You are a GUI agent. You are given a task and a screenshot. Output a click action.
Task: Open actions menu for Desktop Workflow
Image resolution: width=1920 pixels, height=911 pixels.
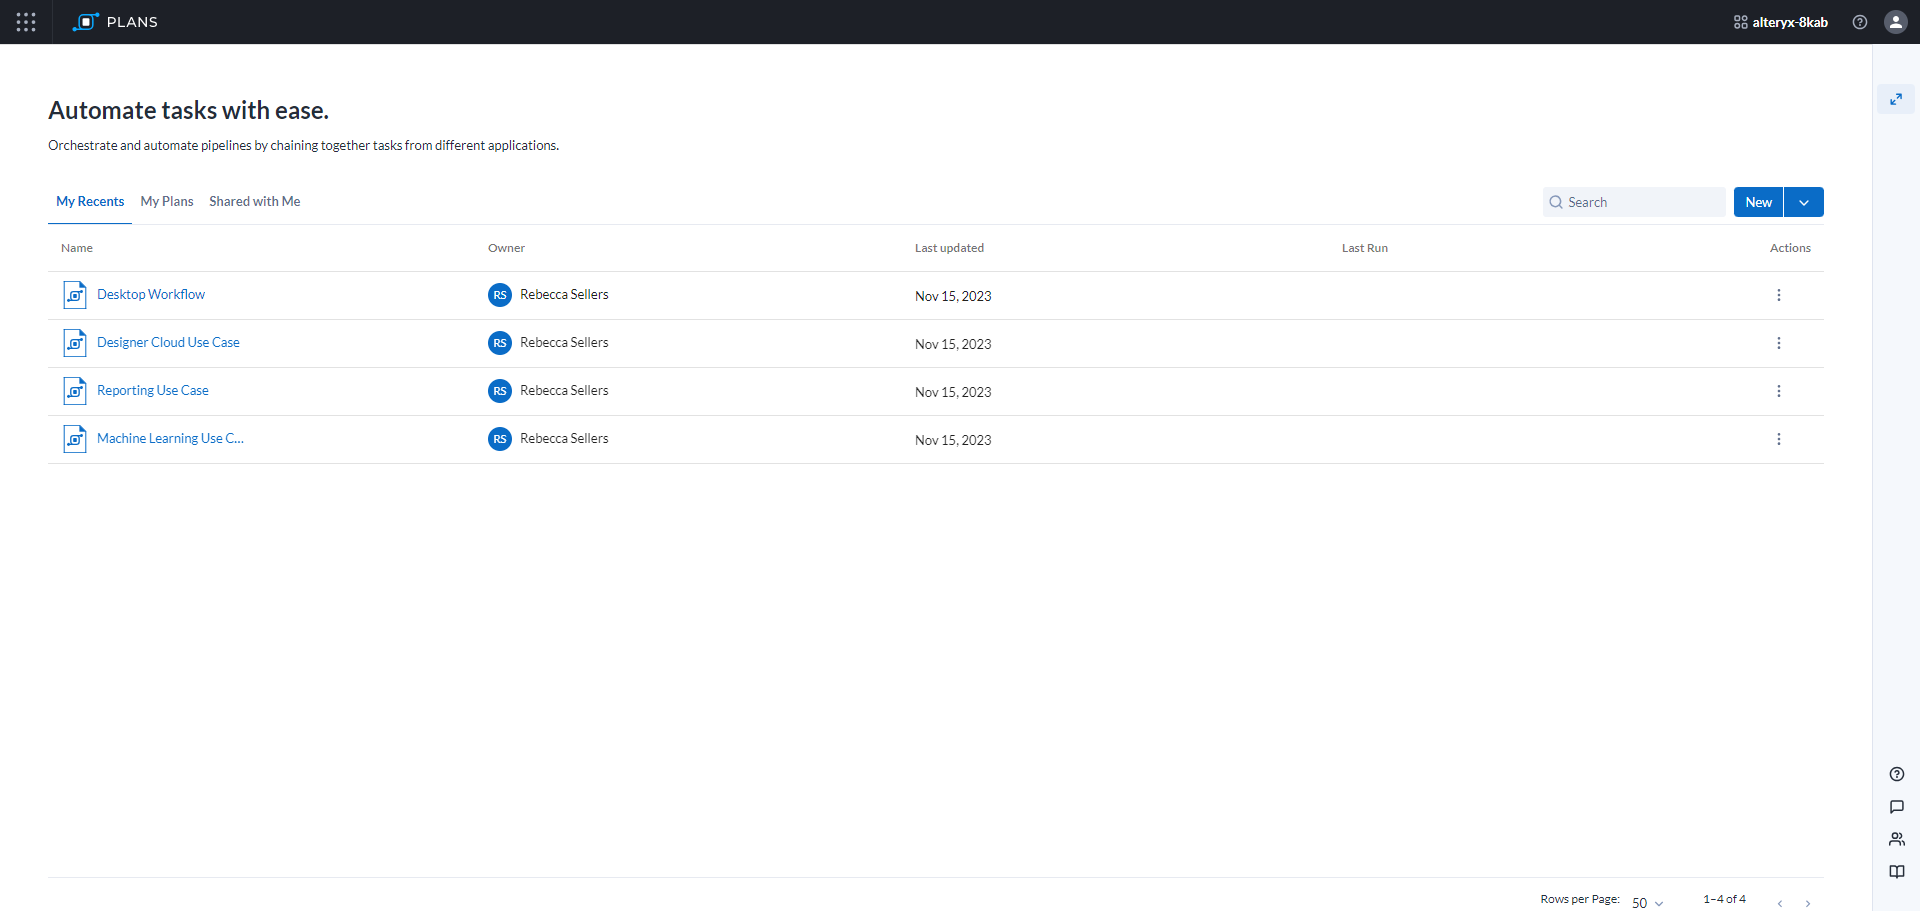point(1778,295)
